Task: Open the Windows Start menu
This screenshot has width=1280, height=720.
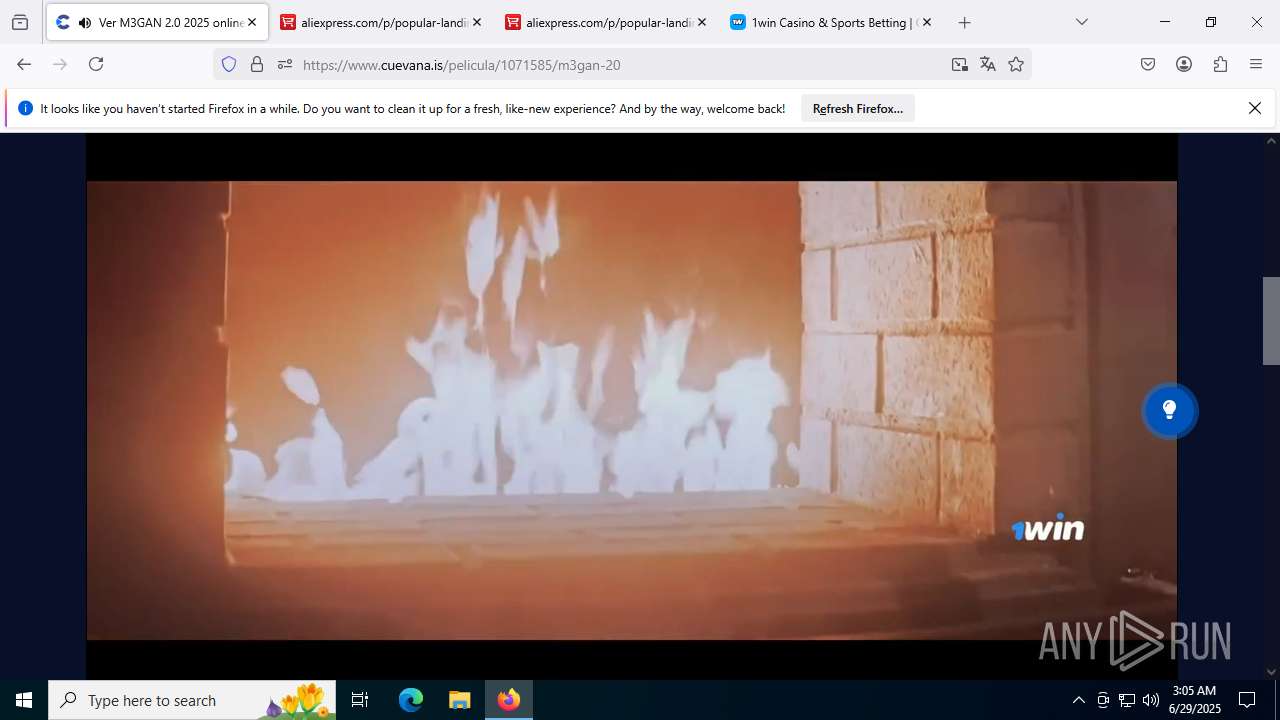Action: 24,700
